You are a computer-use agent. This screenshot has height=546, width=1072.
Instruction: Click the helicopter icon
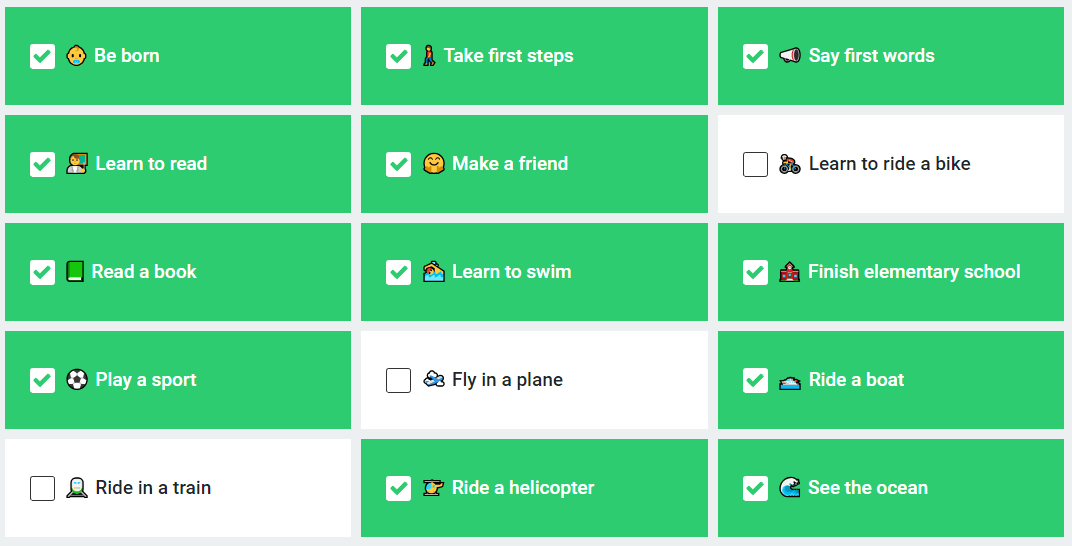point(434,488)
